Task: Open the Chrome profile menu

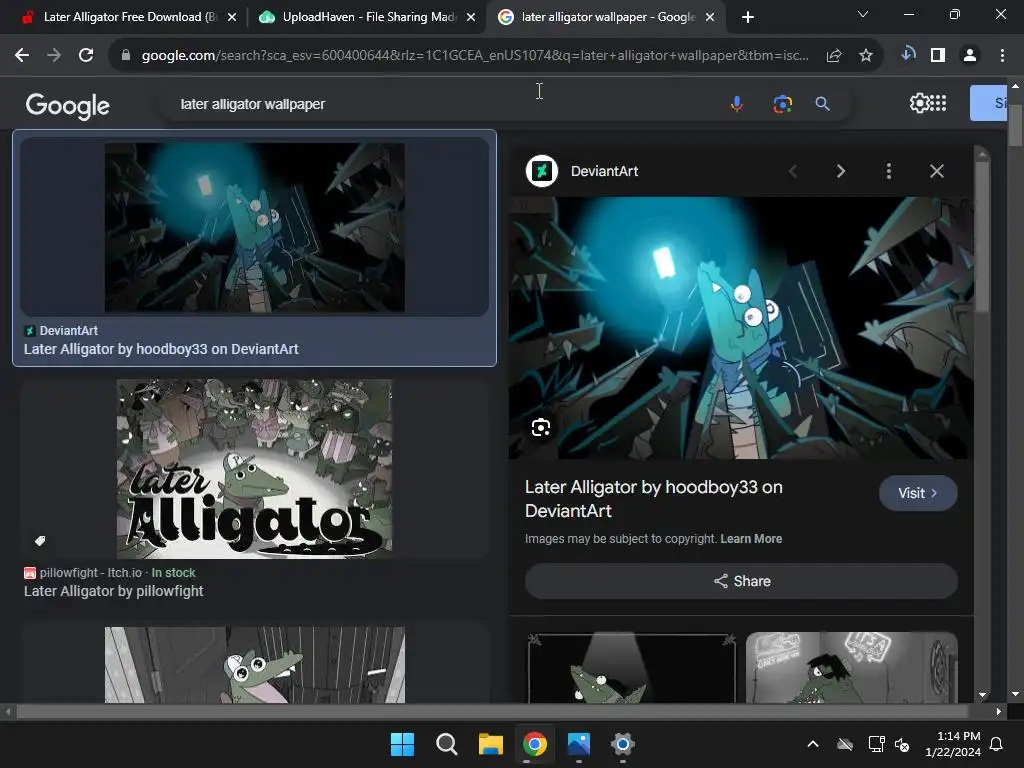Action: tap(970, 56)
